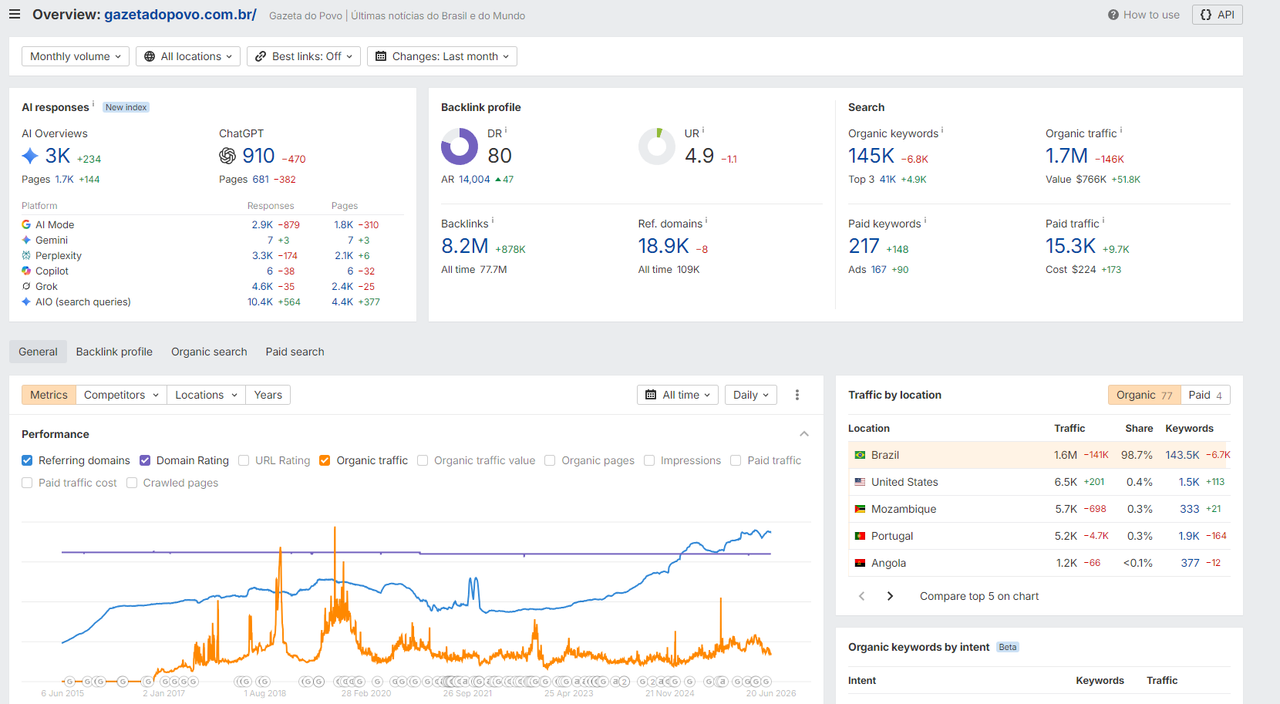Click the How to use help icon
Image resolution: width=1280 pixels, height=704 pixels.
tap(1113, 15)
